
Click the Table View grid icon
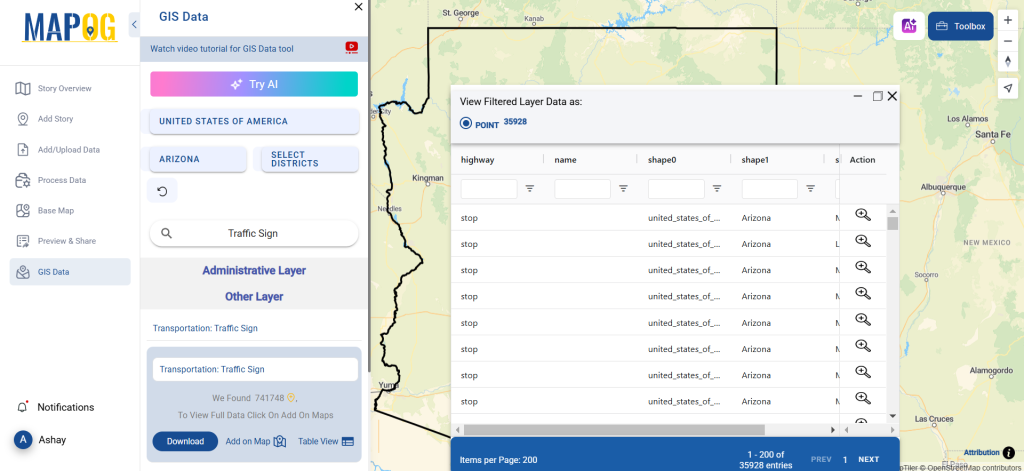coord(348,442)
